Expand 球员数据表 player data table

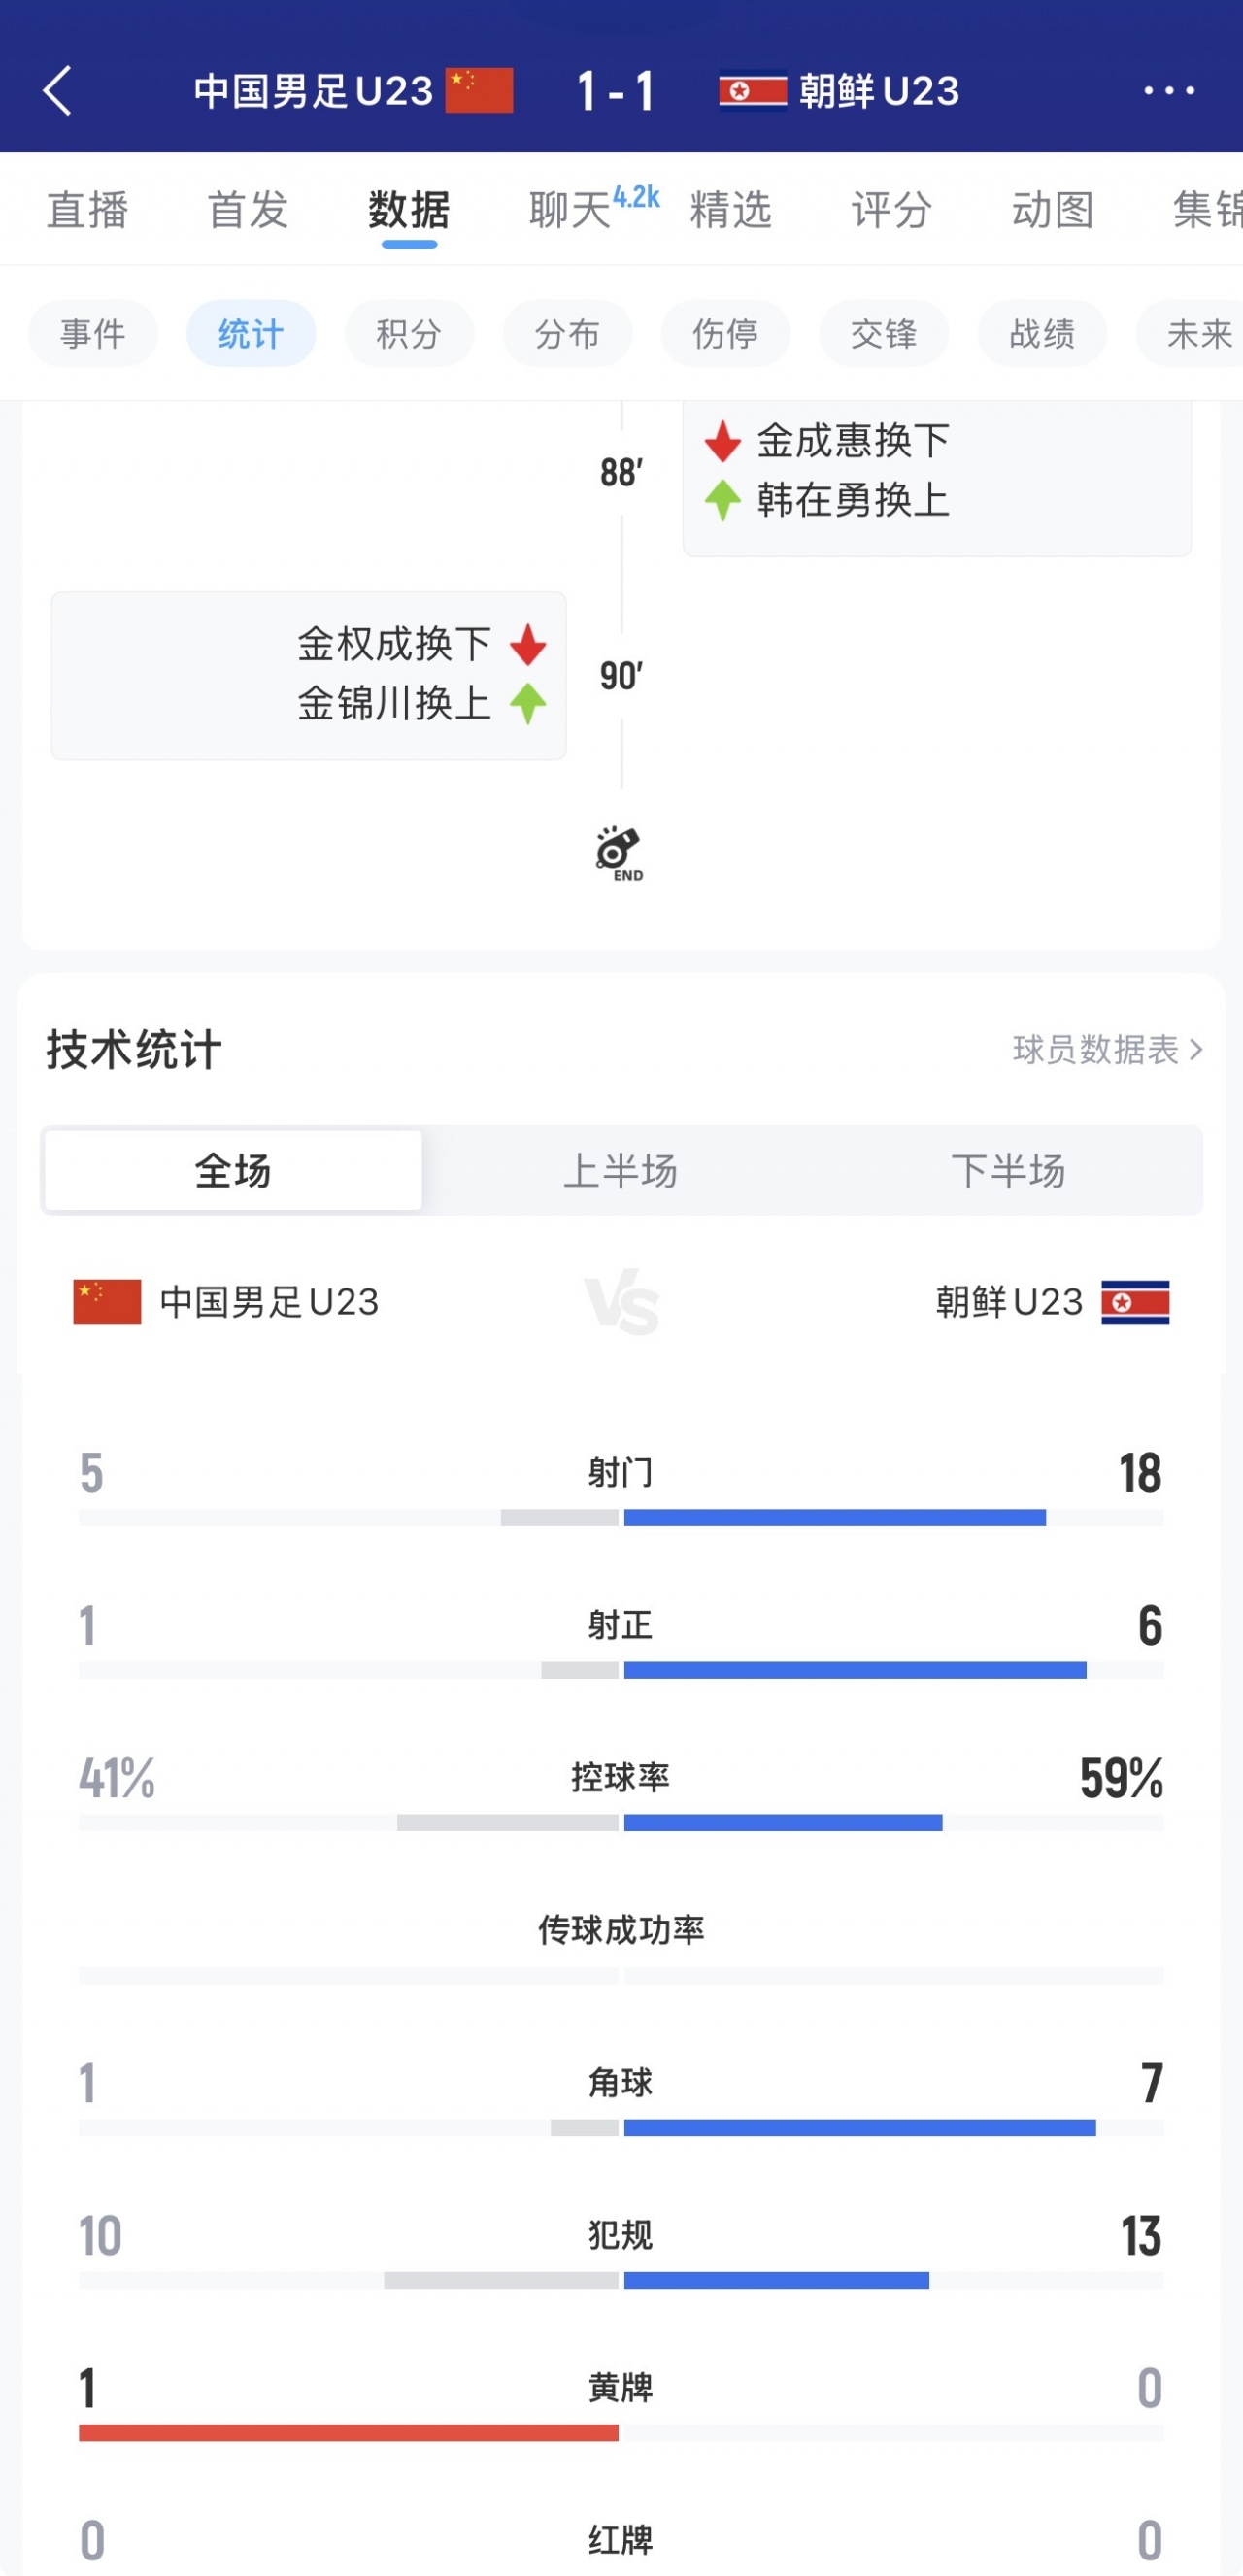pos(1106,1049)
